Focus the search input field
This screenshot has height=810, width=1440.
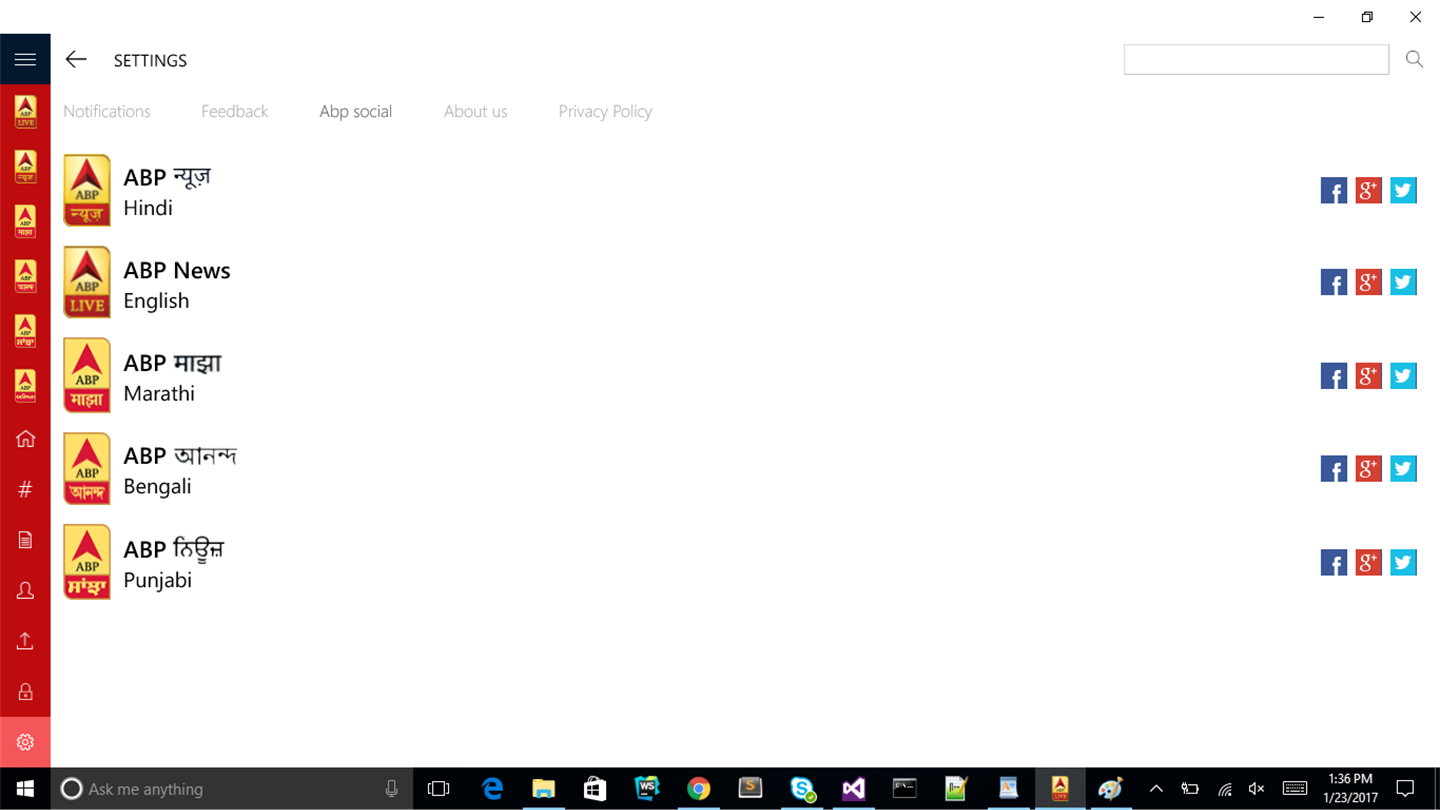point(1256,60)
